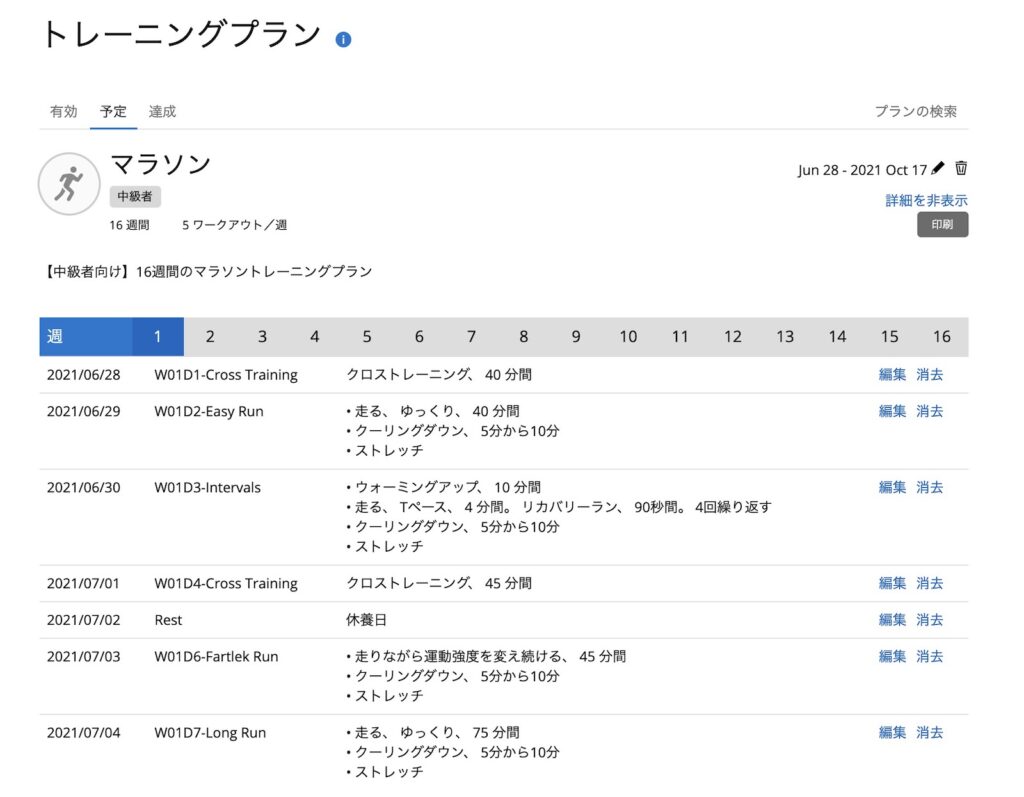Click the date 2021/06/28

(x=84, y=375)
